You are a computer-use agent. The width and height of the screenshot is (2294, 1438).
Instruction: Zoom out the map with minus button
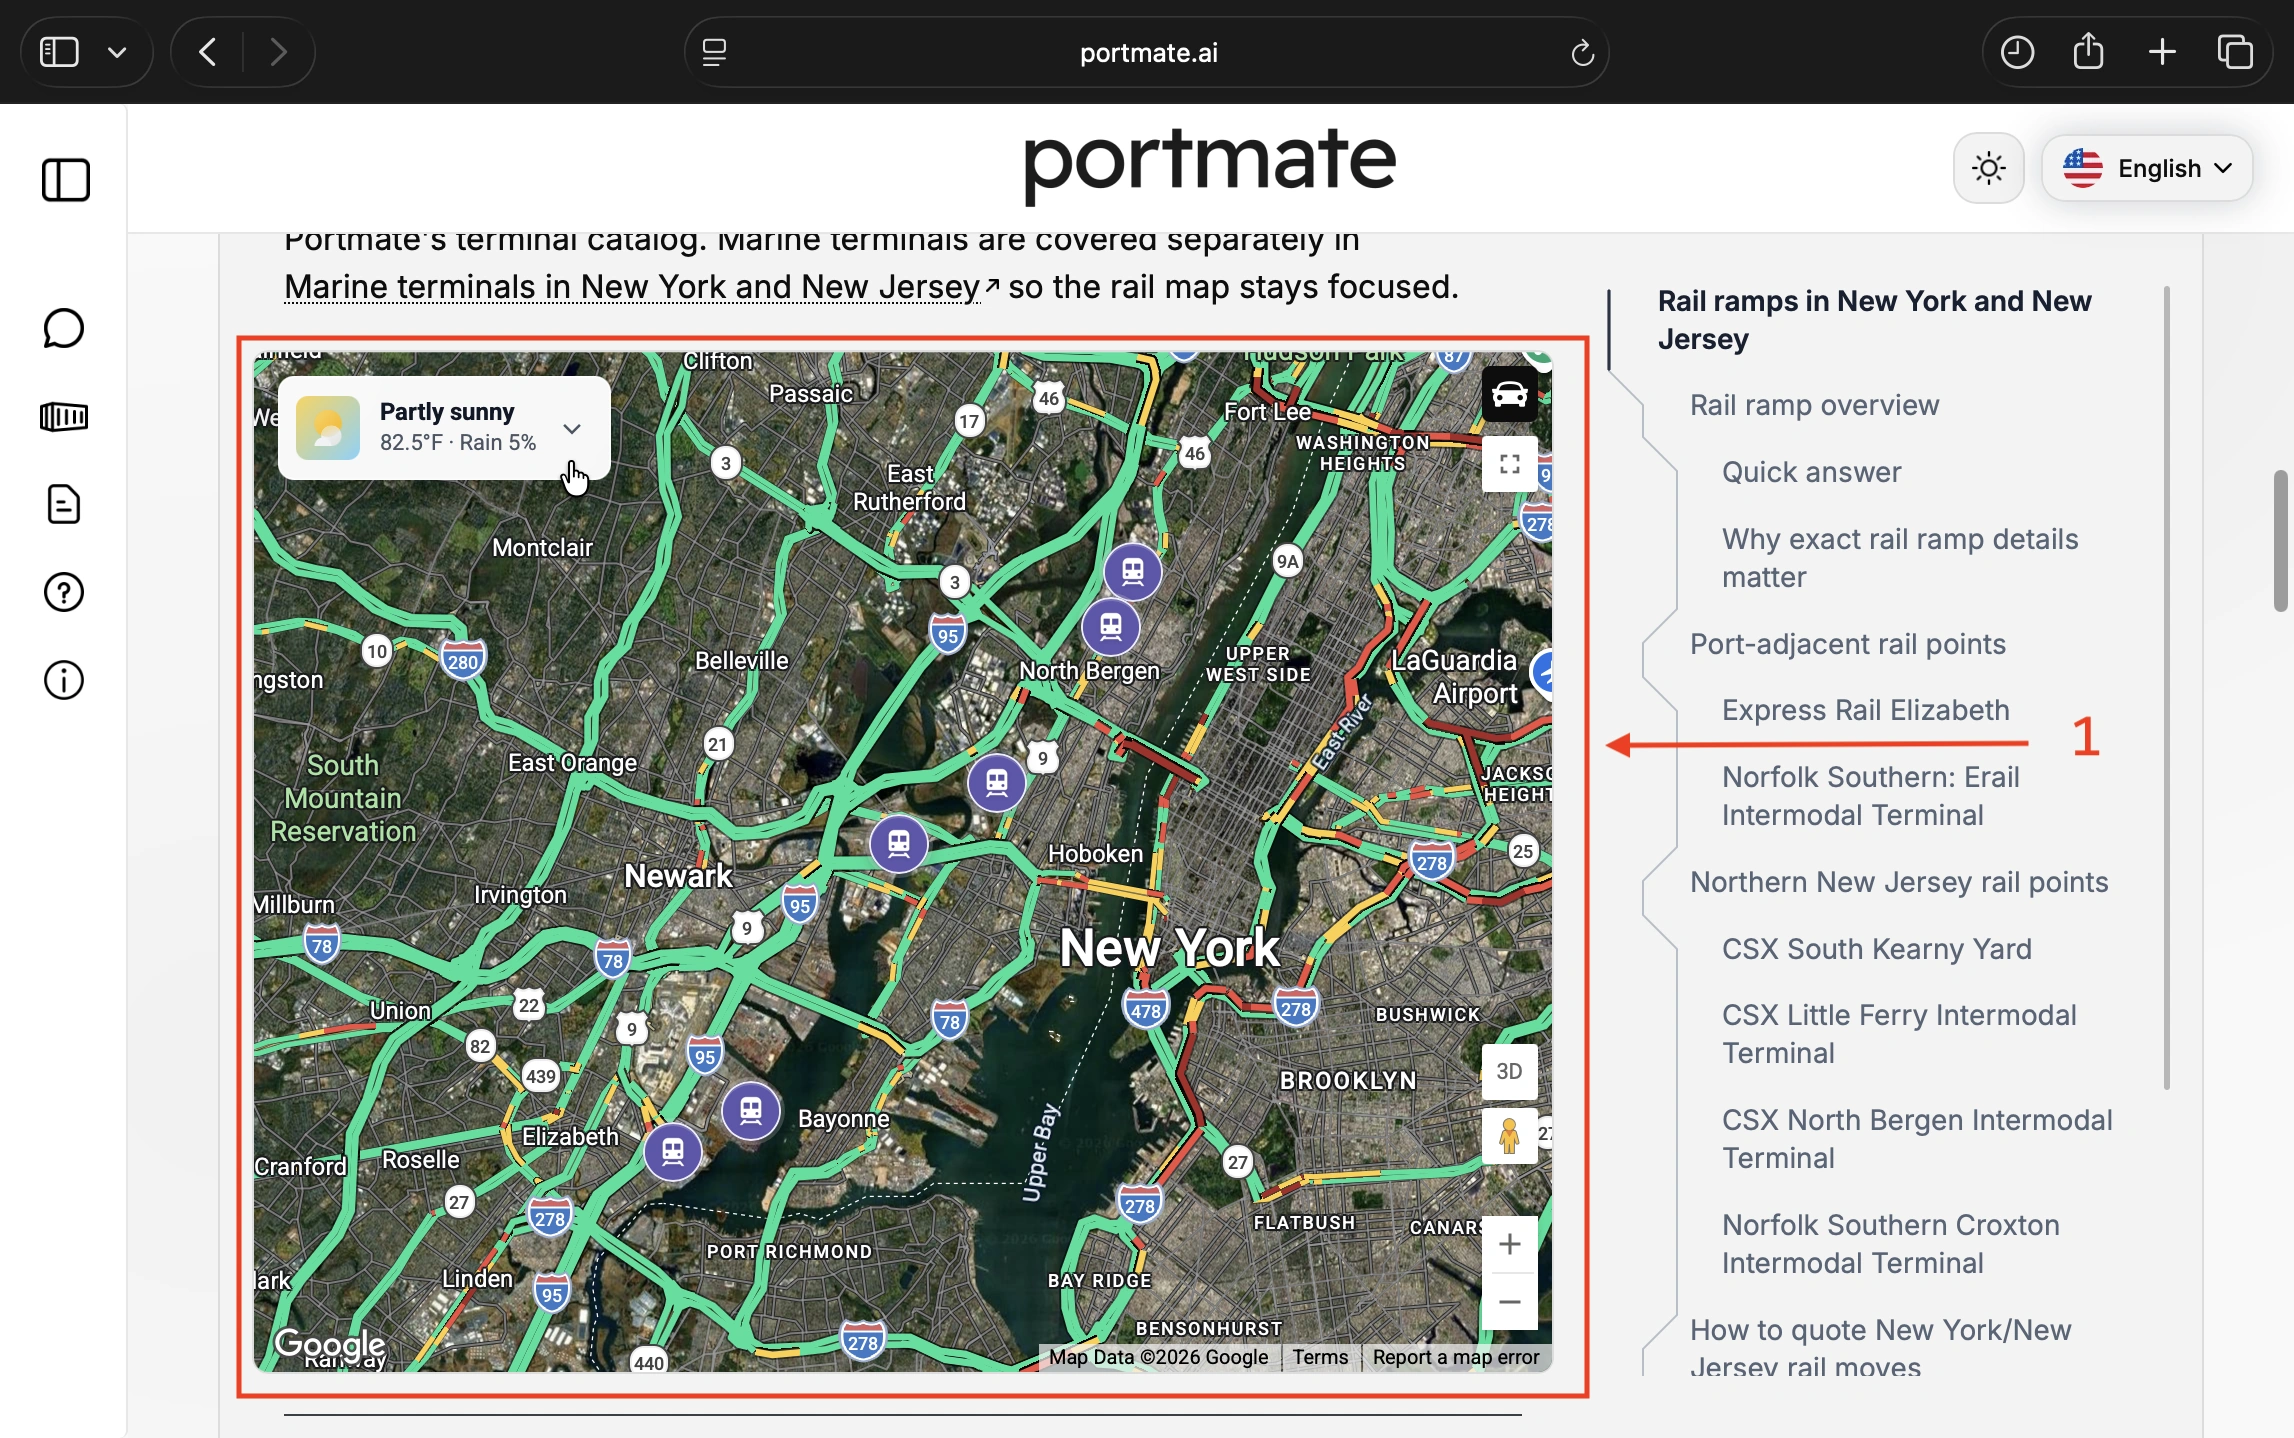[x=1509, y=1302]
